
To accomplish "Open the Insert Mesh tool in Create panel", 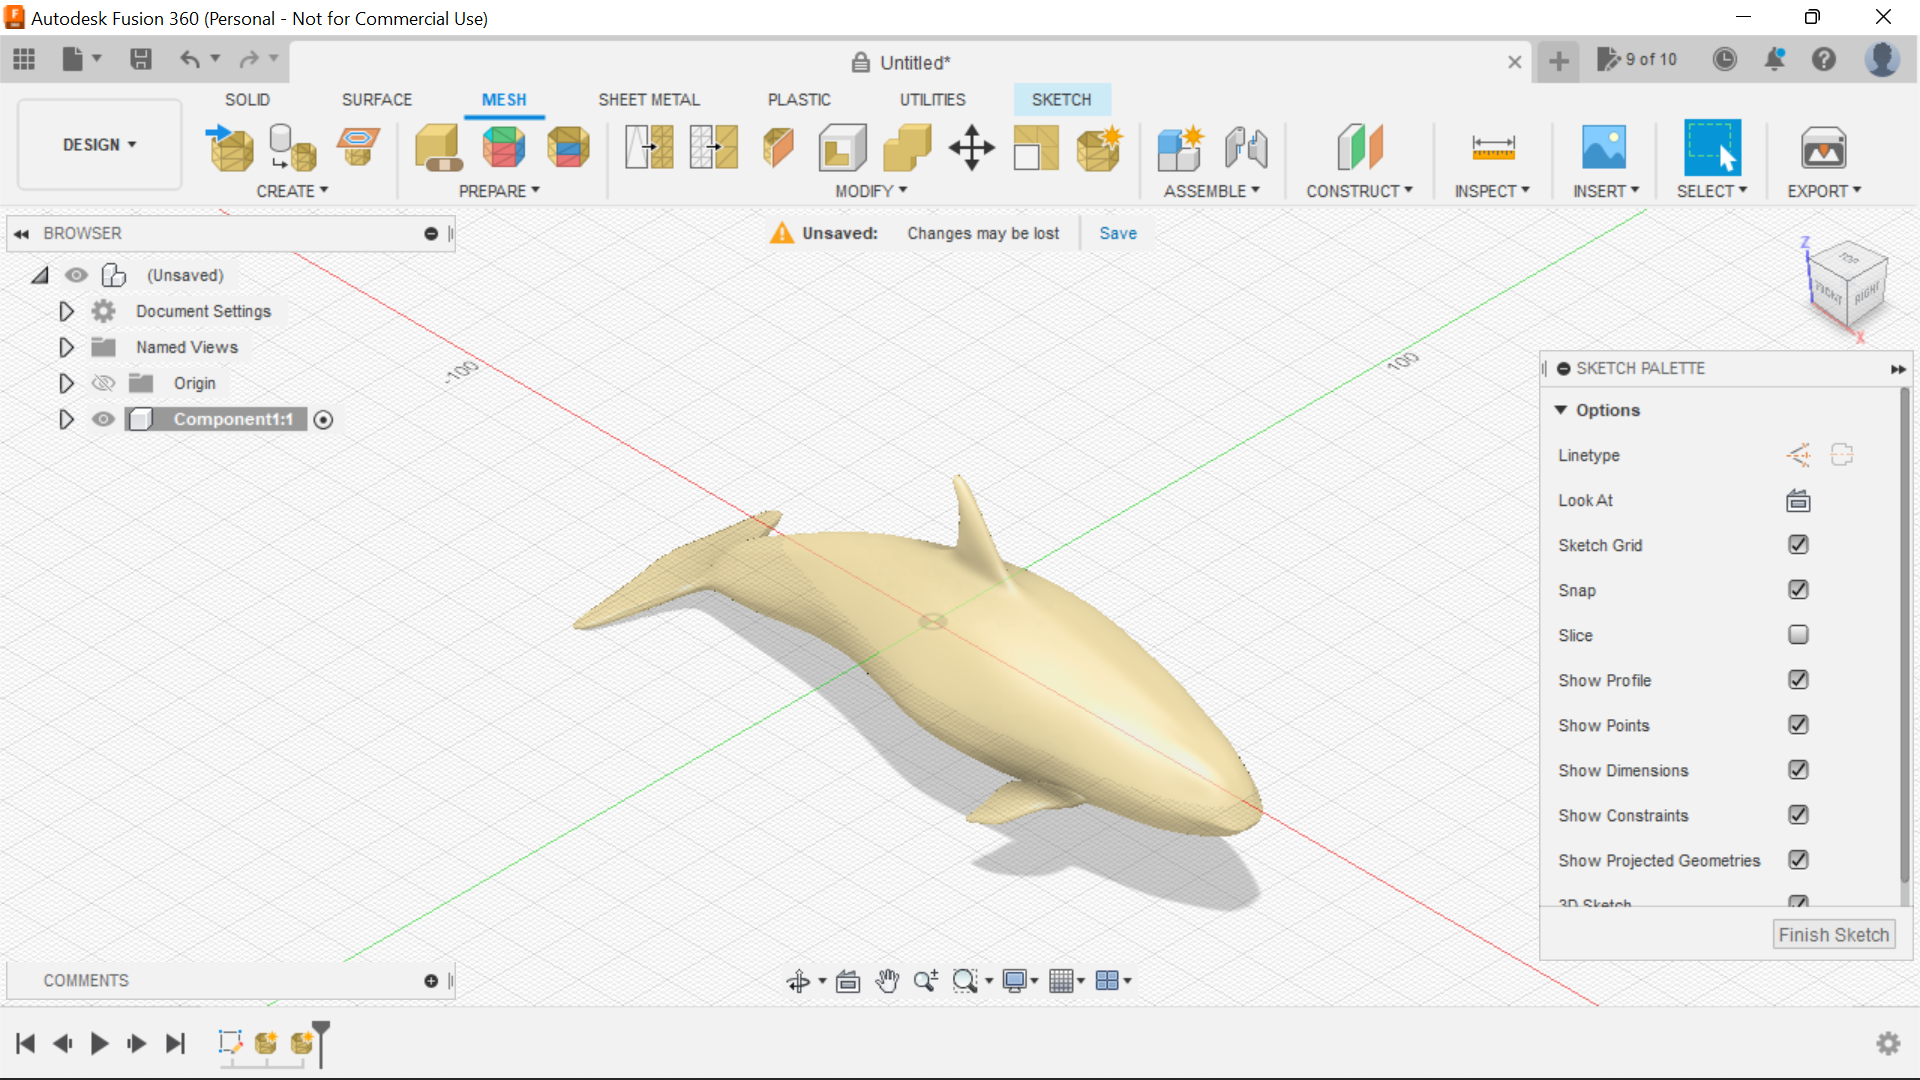I will (x=228, y=147).
